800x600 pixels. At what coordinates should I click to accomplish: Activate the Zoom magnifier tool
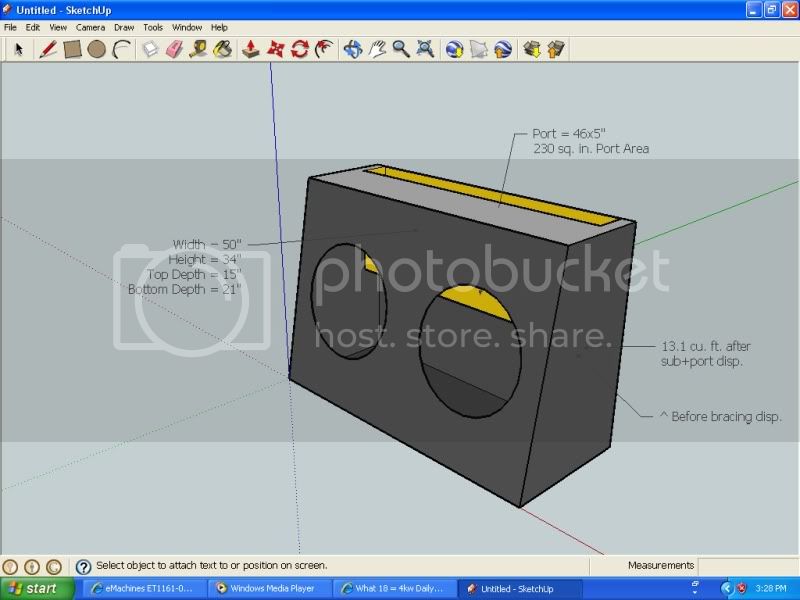(401, 49)
